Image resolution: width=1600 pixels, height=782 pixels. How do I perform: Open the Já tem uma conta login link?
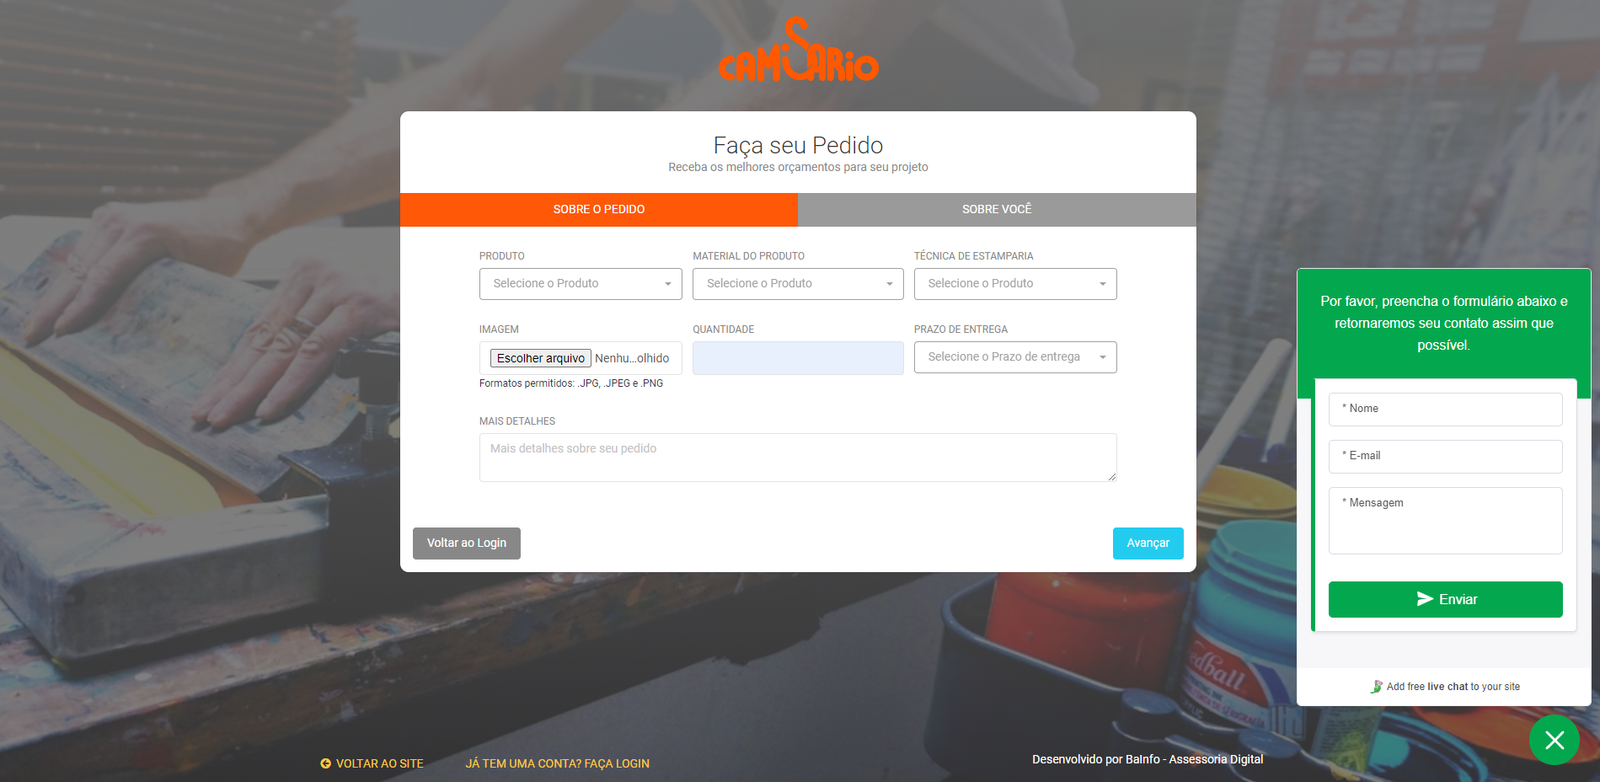(557, 763)
